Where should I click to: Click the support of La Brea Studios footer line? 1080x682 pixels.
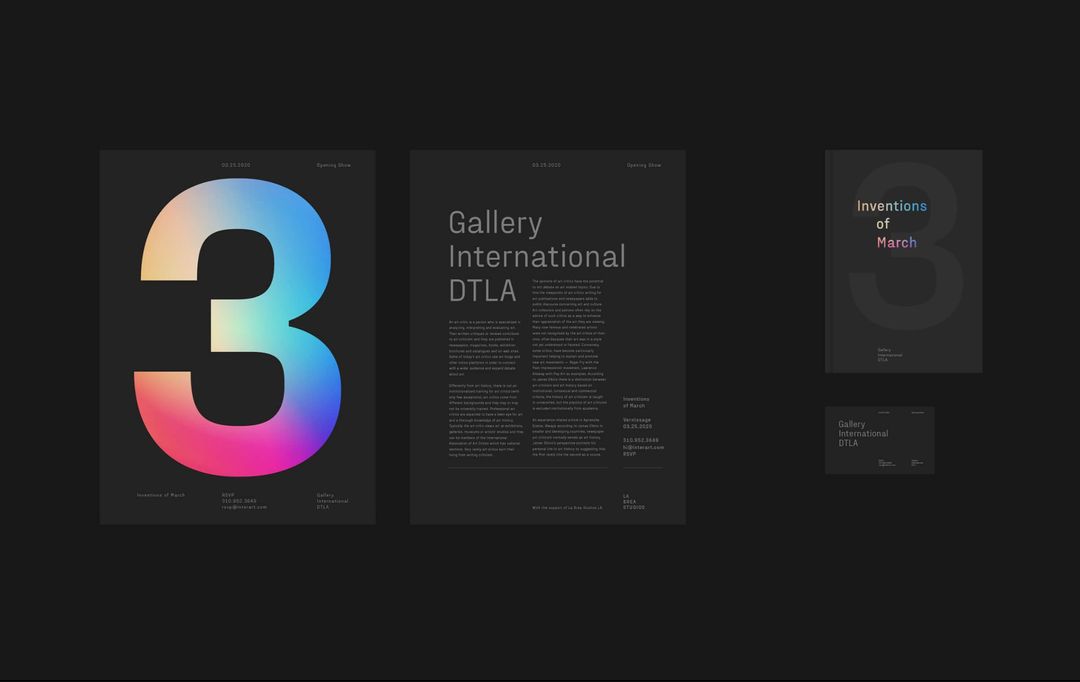tap(567, 507)
